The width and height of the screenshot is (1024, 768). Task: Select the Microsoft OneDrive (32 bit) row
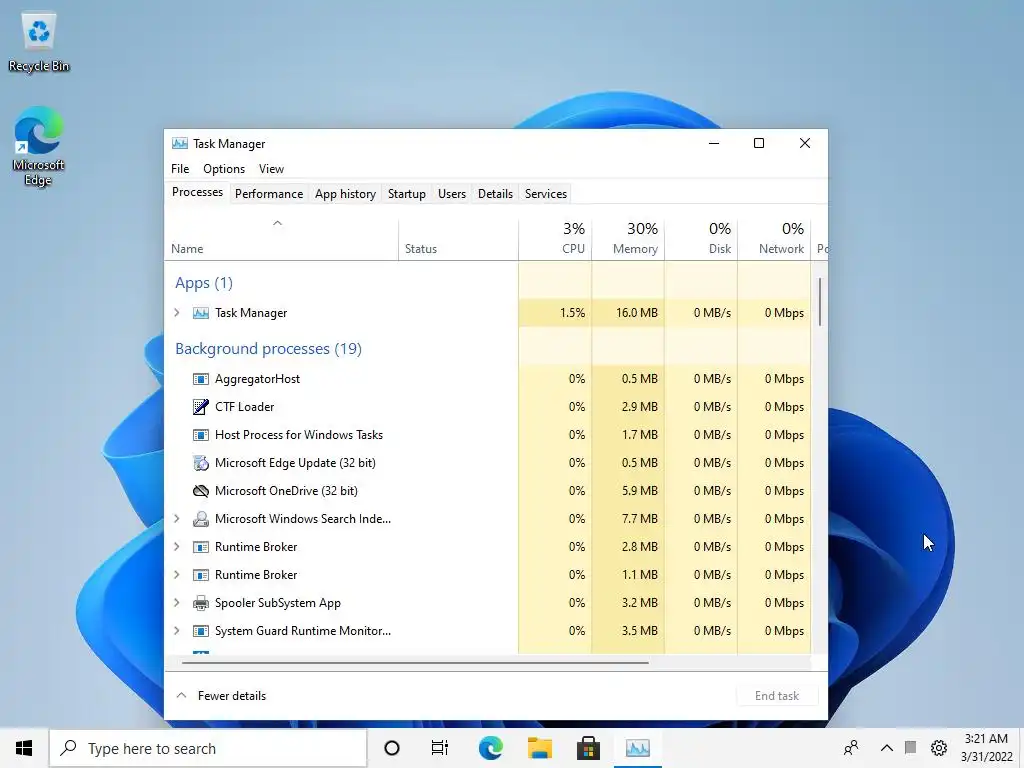[487, 491]
